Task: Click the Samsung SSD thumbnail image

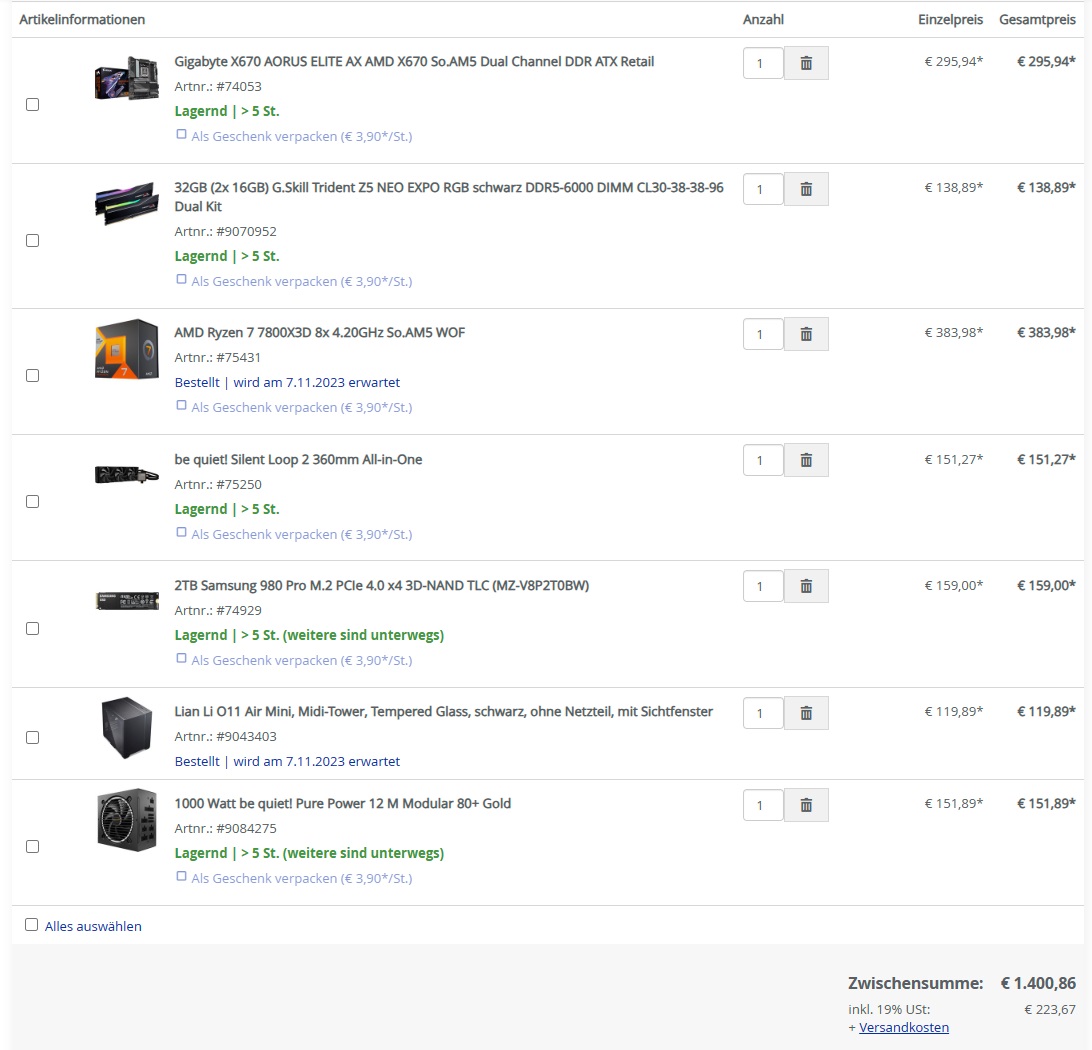Action: point(127,600)
